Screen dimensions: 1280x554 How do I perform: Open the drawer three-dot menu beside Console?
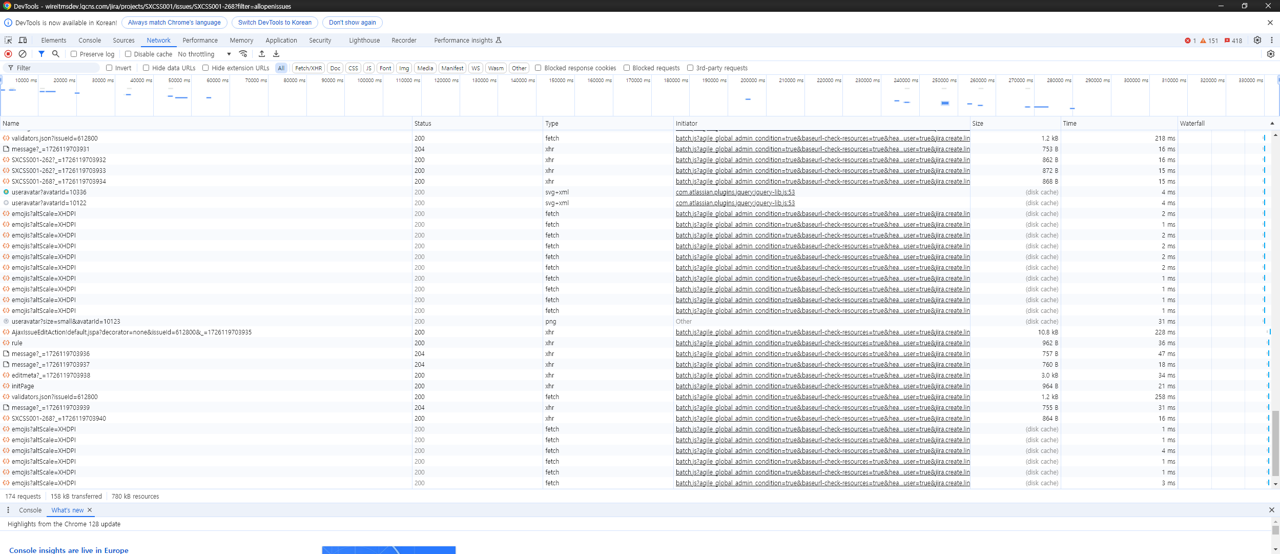point(8,510)
